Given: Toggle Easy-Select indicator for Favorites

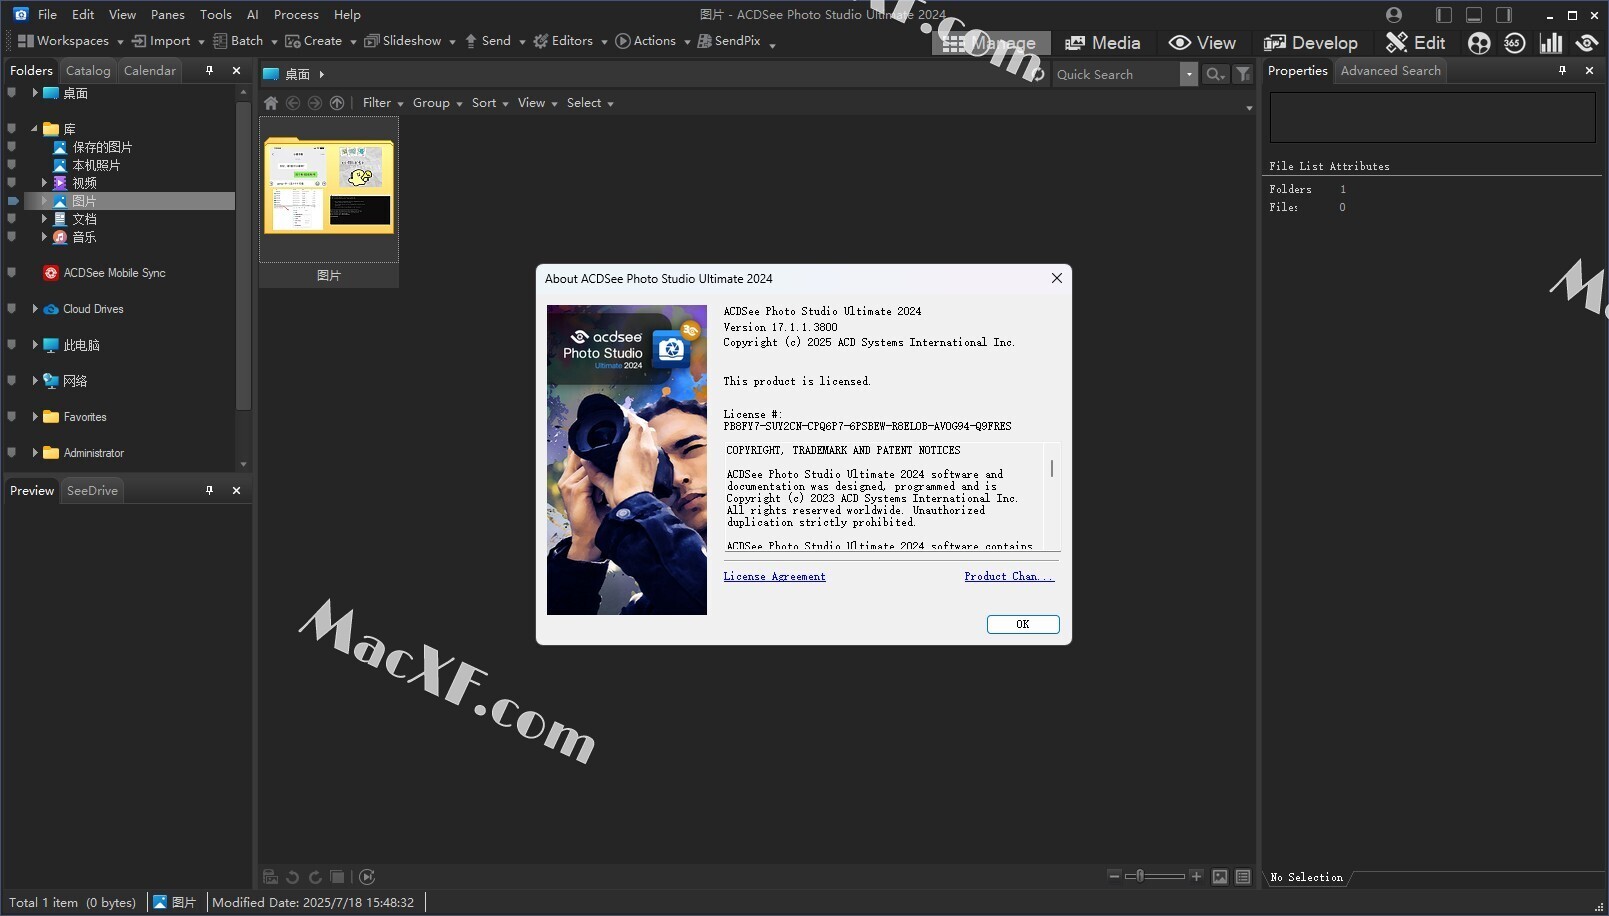Looking at the screenshot, I should point(12,417).
